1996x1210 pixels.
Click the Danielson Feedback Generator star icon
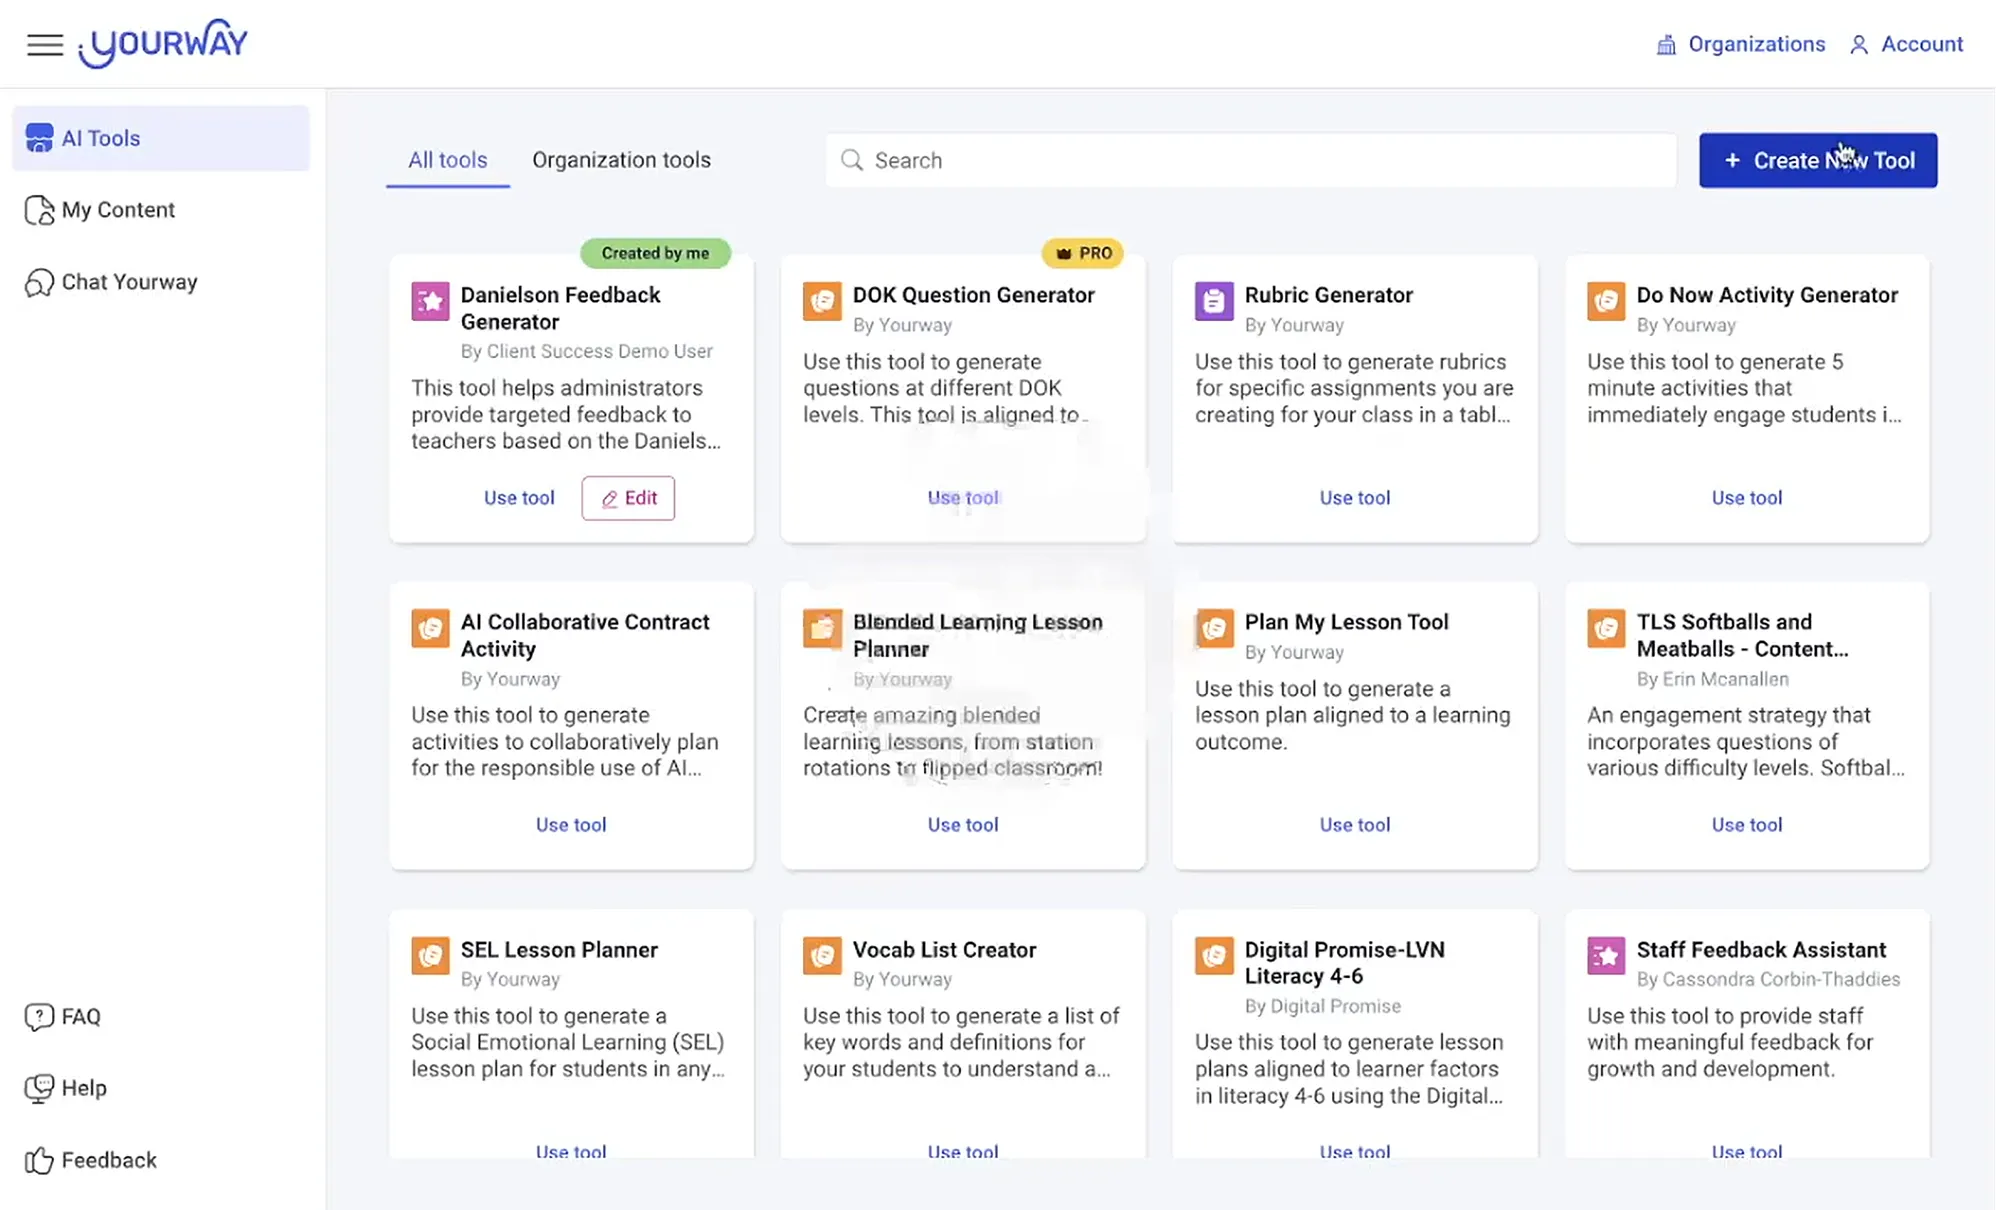click(x=430, y=300)
